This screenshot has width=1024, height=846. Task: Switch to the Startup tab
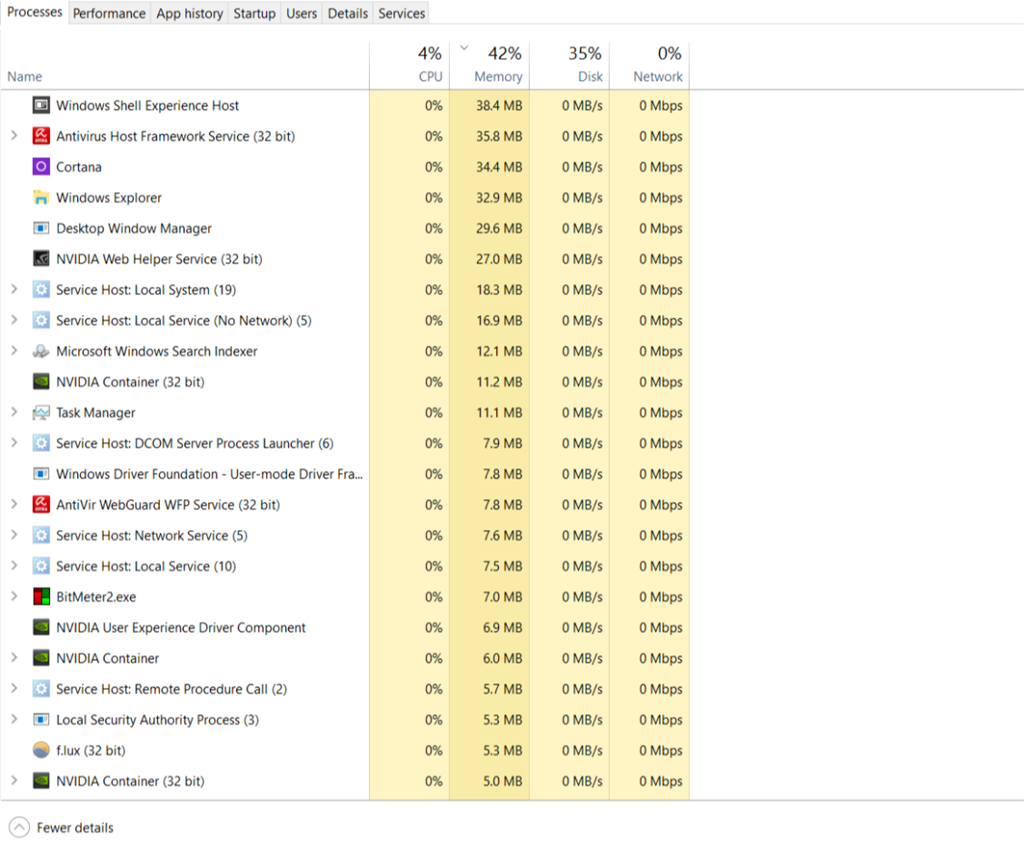point(255,13)
